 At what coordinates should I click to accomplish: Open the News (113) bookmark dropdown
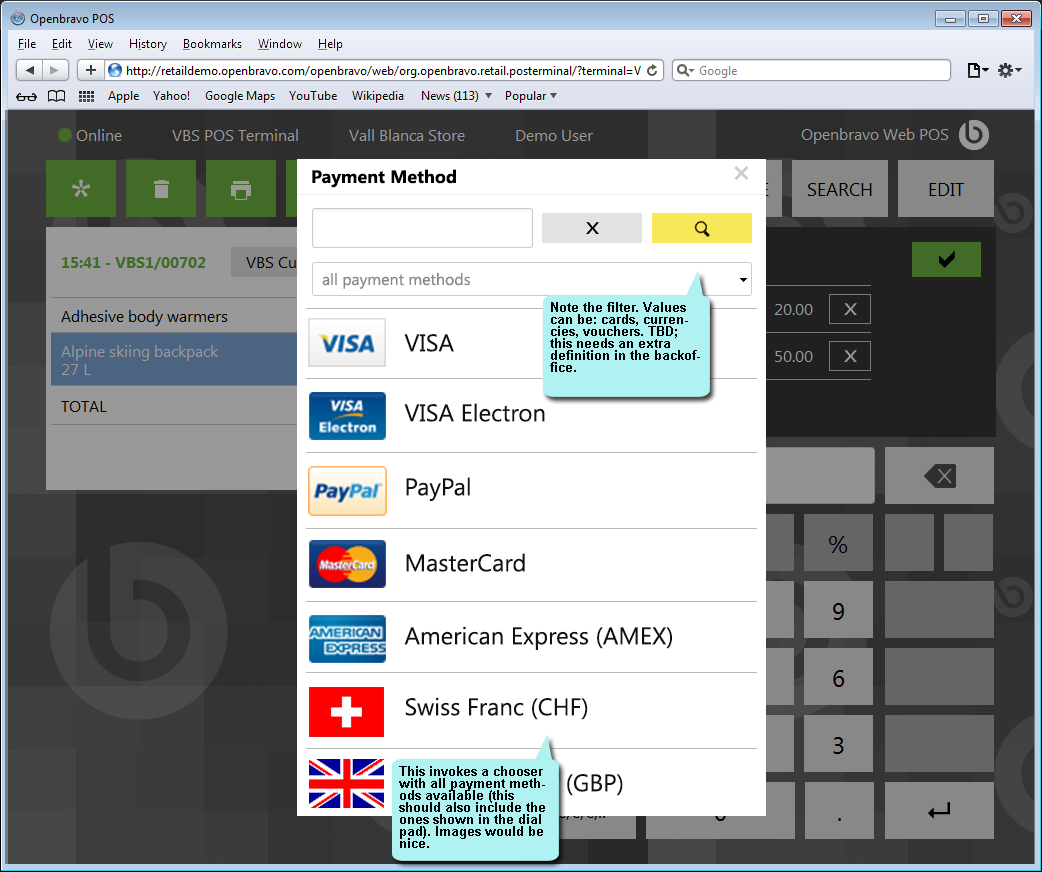tap(456, 96)
